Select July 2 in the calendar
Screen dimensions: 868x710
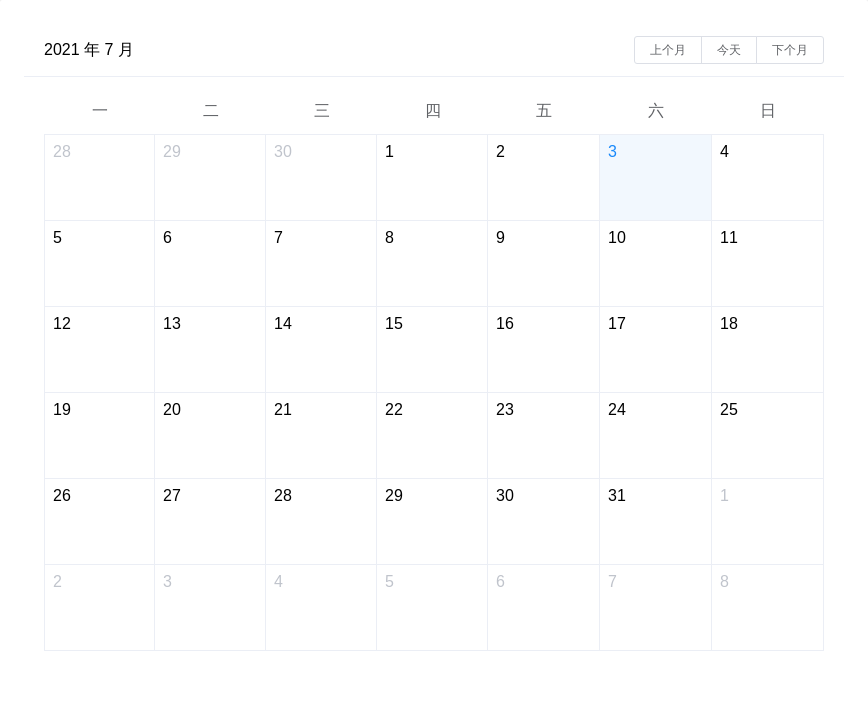pyautogui.click(x=543, y=178)
